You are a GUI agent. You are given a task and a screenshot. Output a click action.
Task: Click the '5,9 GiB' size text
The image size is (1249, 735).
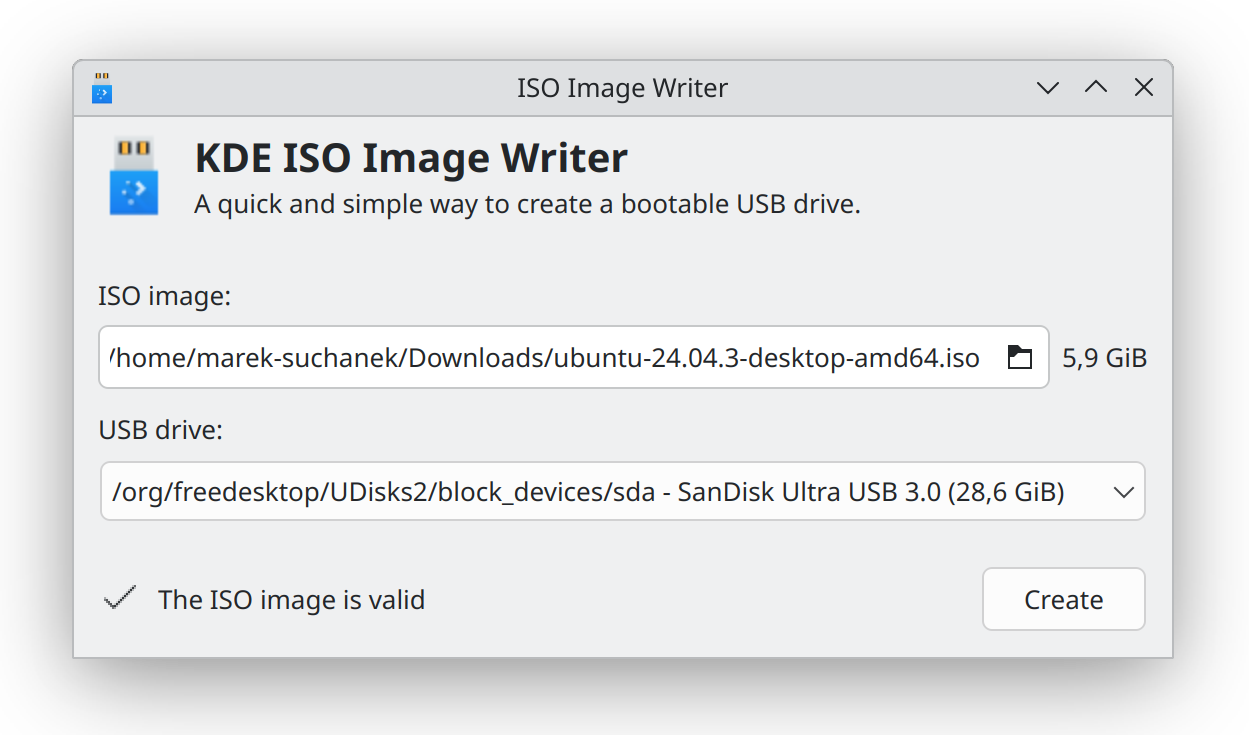click(x=1104, y=358)
